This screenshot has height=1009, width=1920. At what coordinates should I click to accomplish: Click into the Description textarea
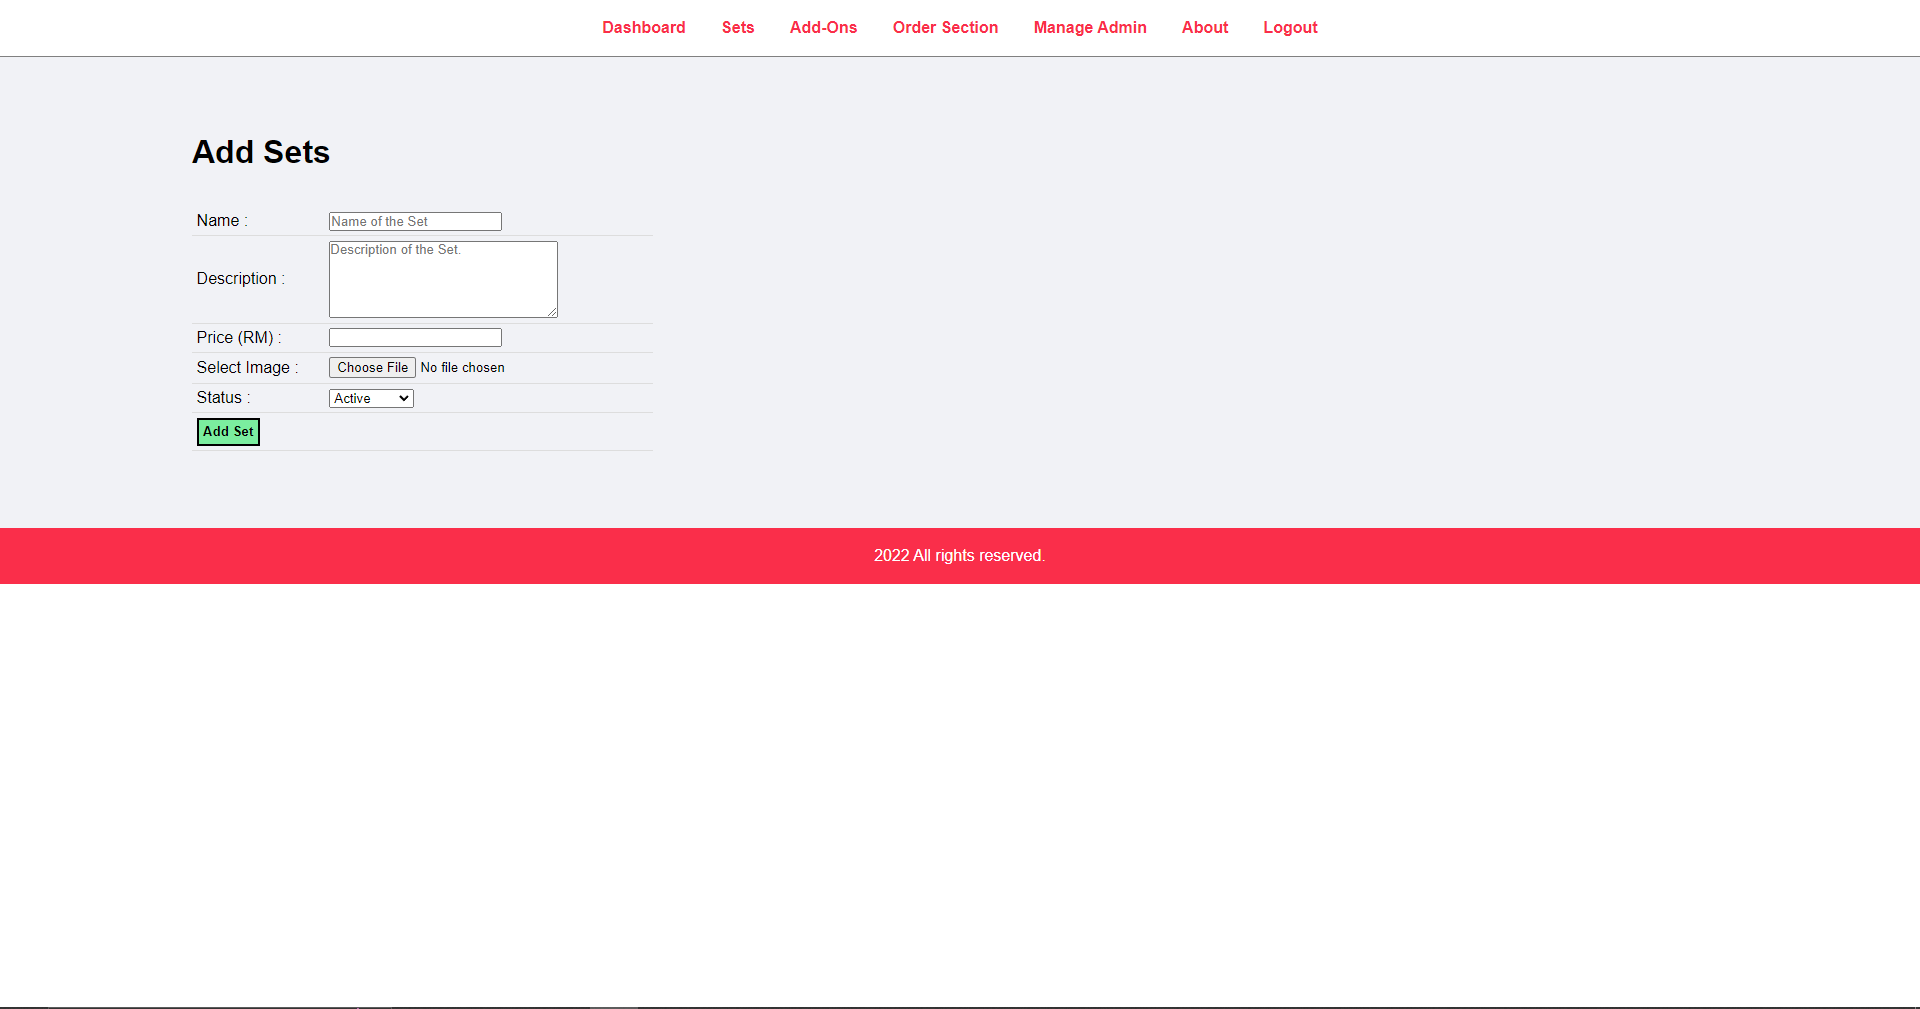[443, 279]
